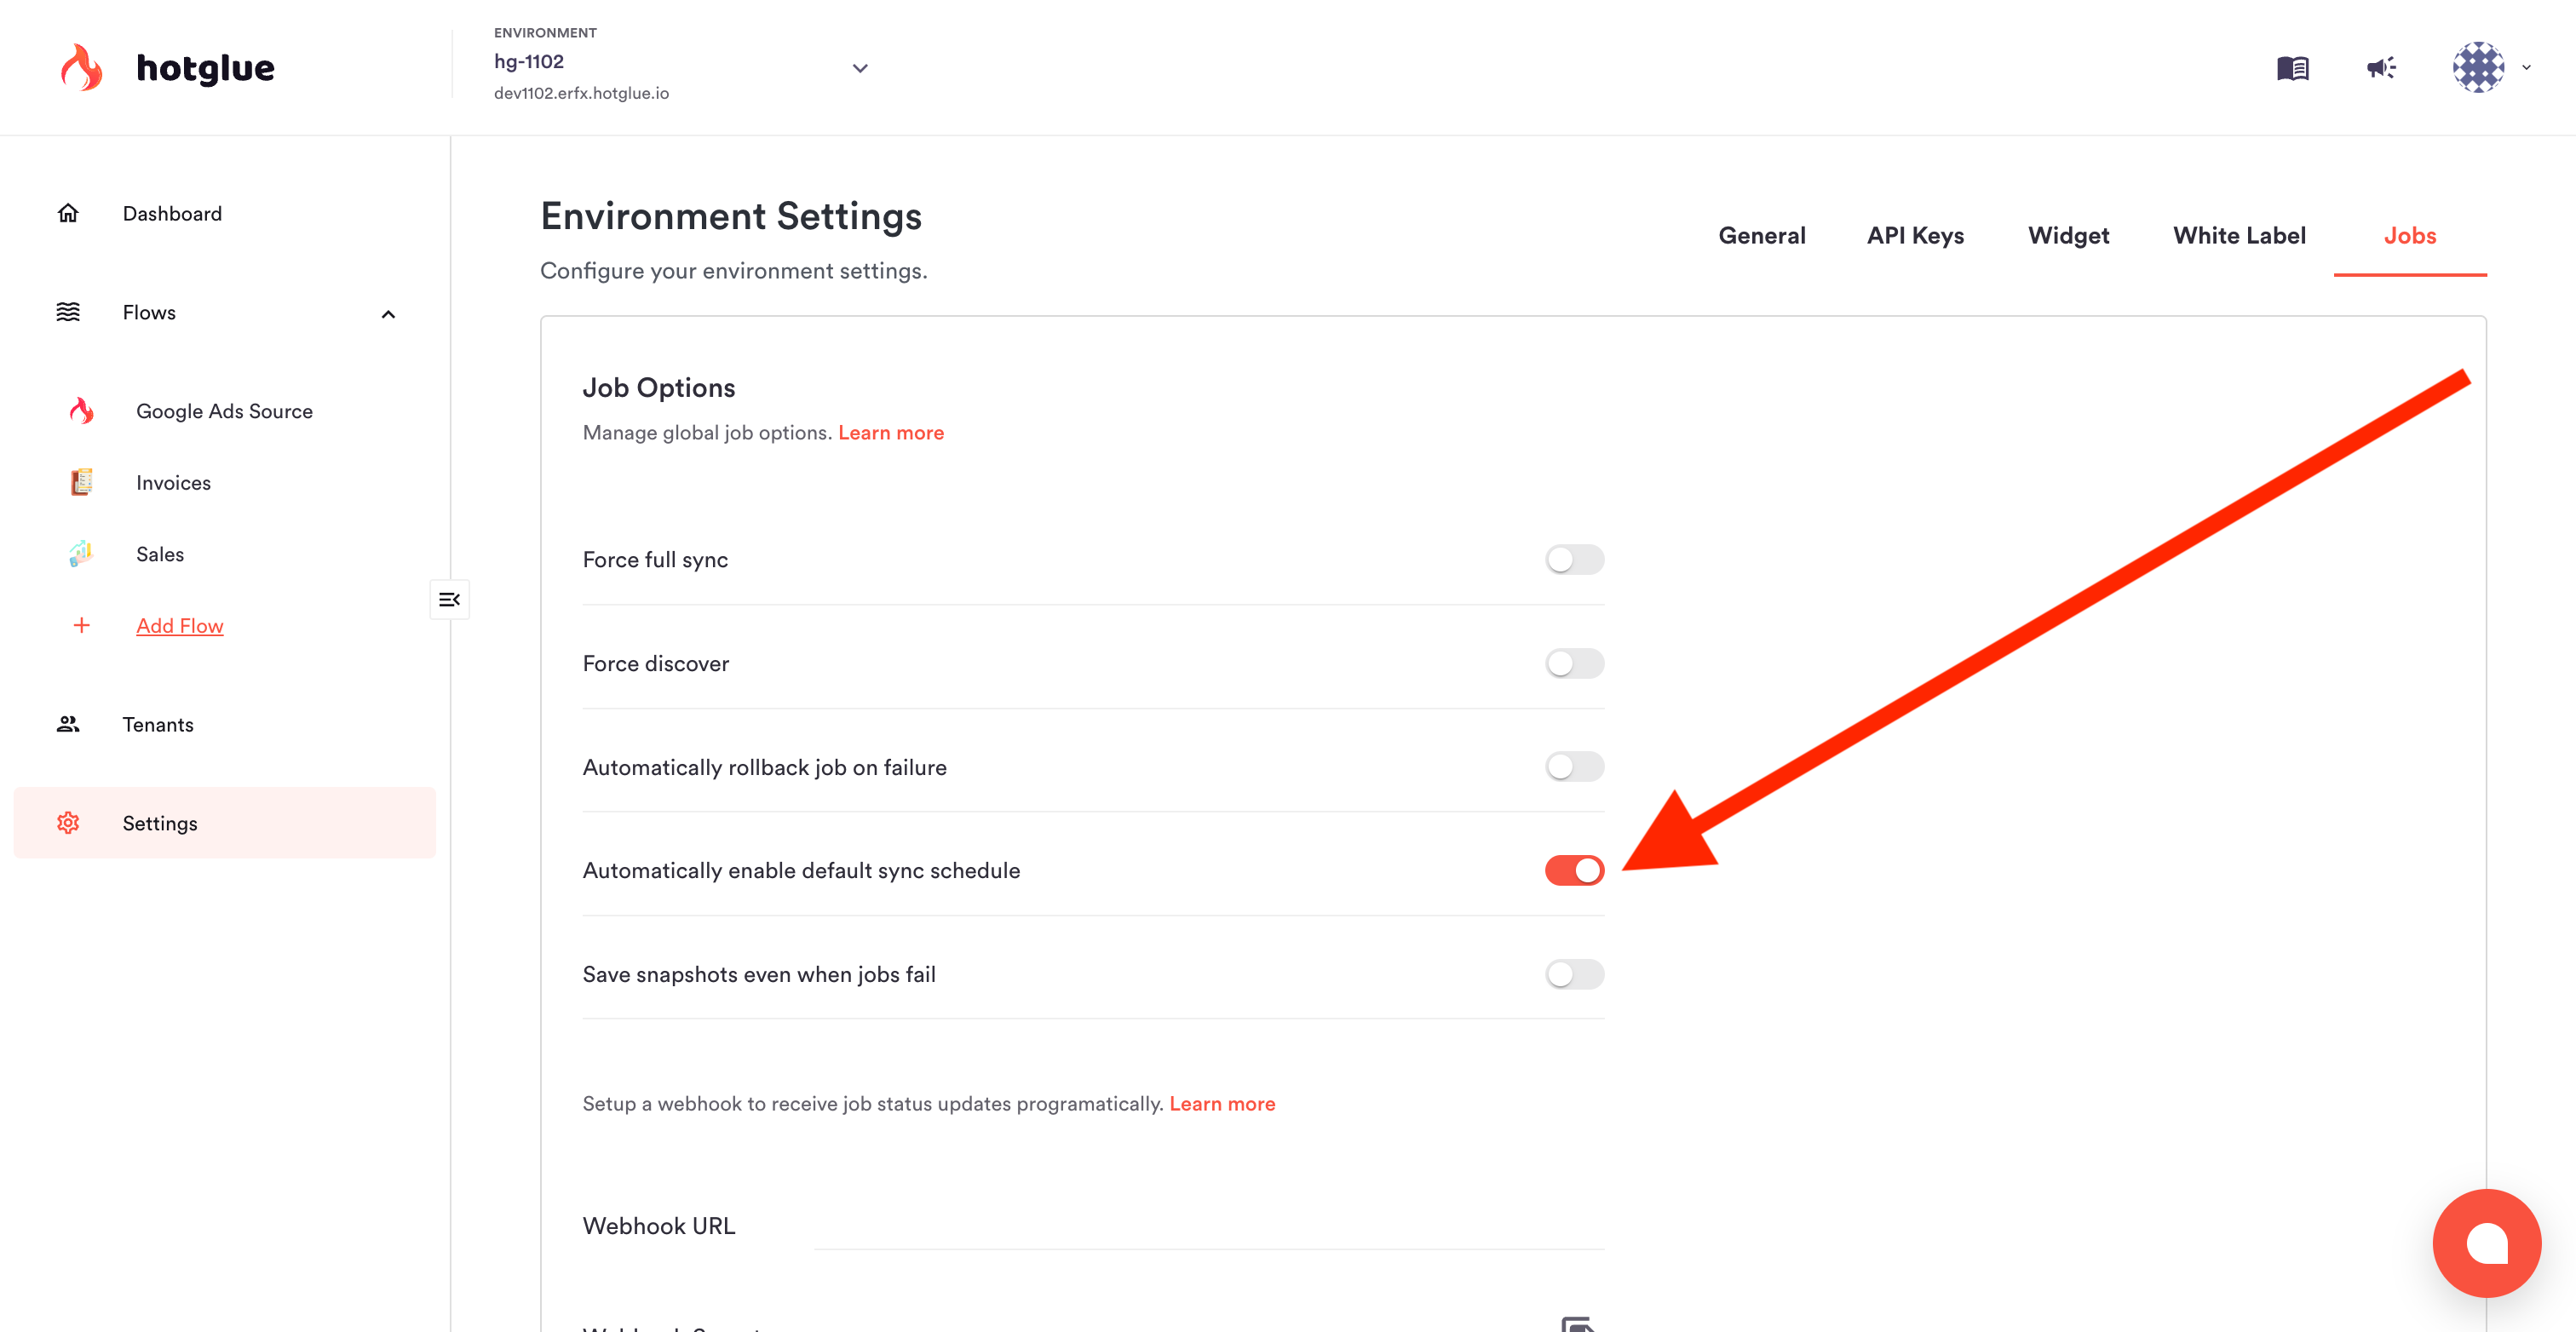This screenshot has height=1332, width=2576.
Task: Click the sidebar collapse icon
Action: [449, 599]
